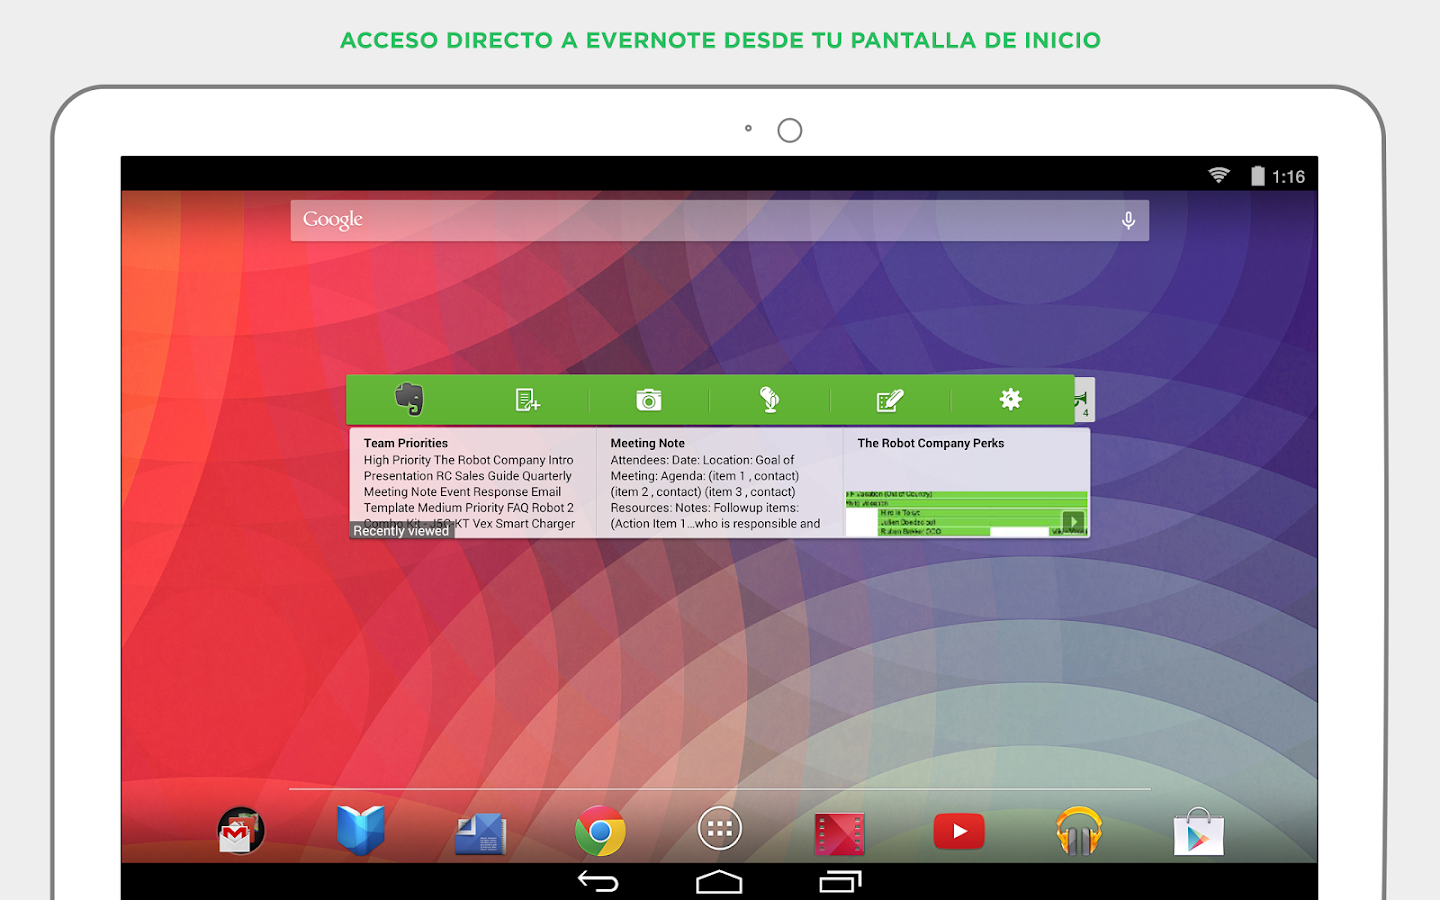1440x900 pixels.
Task: Launch the Gmail app from dock
Action: (241, 831)
